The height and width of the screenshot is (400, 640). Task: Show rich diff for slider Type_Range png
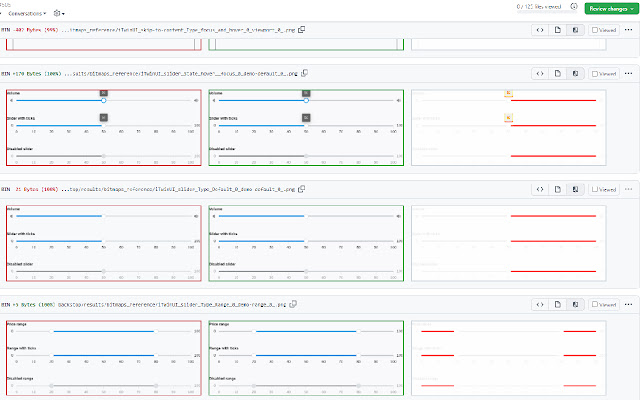pyautogui.click(x=575, y=304)
